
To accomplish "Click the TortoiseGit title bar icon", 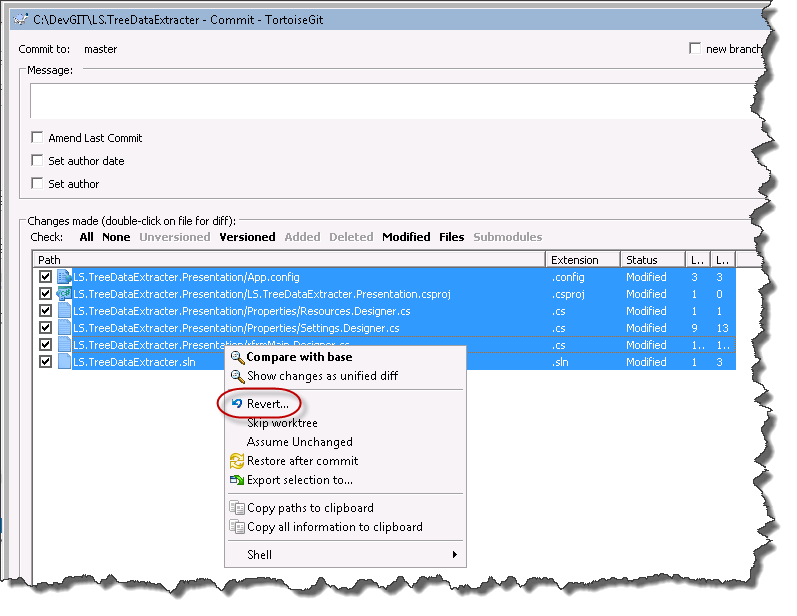I will 20,20.
